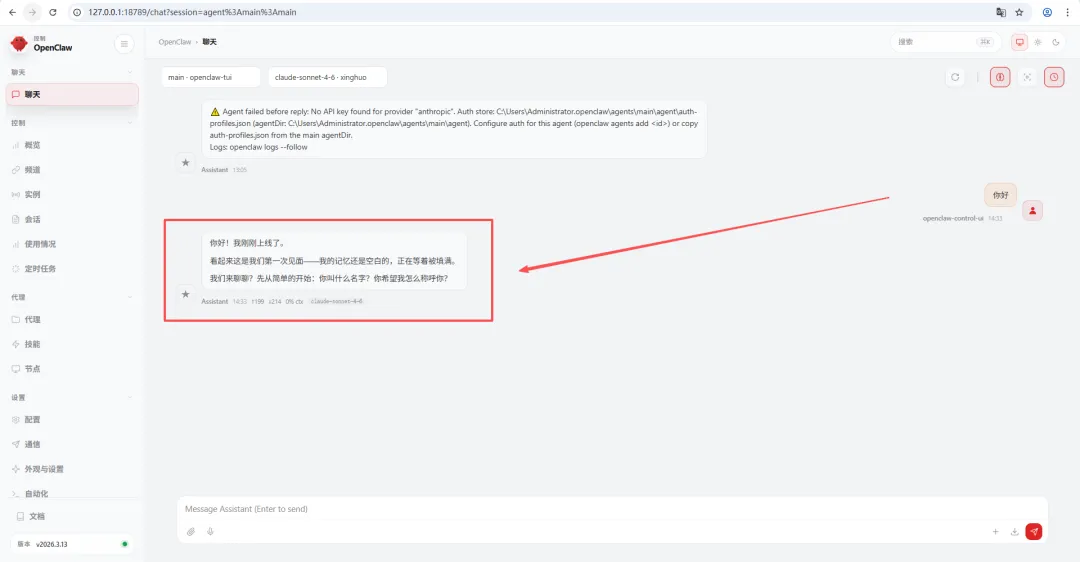The image size is (1080, 562).
Task: Start voice input with microphone icon
Action: pos(210,532)
